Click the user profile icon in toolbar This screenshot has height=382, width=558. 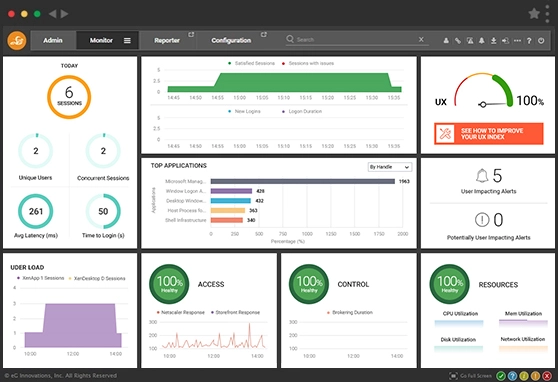tap(446, 41)
